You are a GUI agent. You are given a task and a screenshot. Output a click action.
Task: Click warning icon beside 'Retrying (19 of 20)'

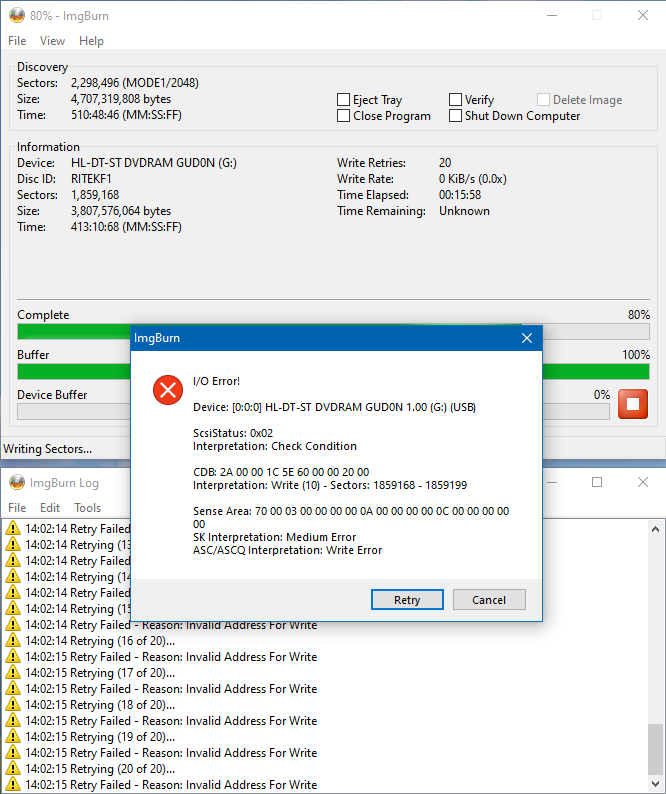[13, 737]
